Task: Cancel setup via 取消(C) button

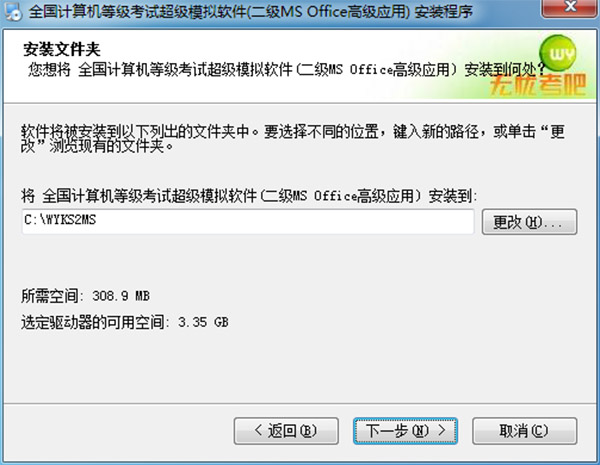Action: coord(525,431)
